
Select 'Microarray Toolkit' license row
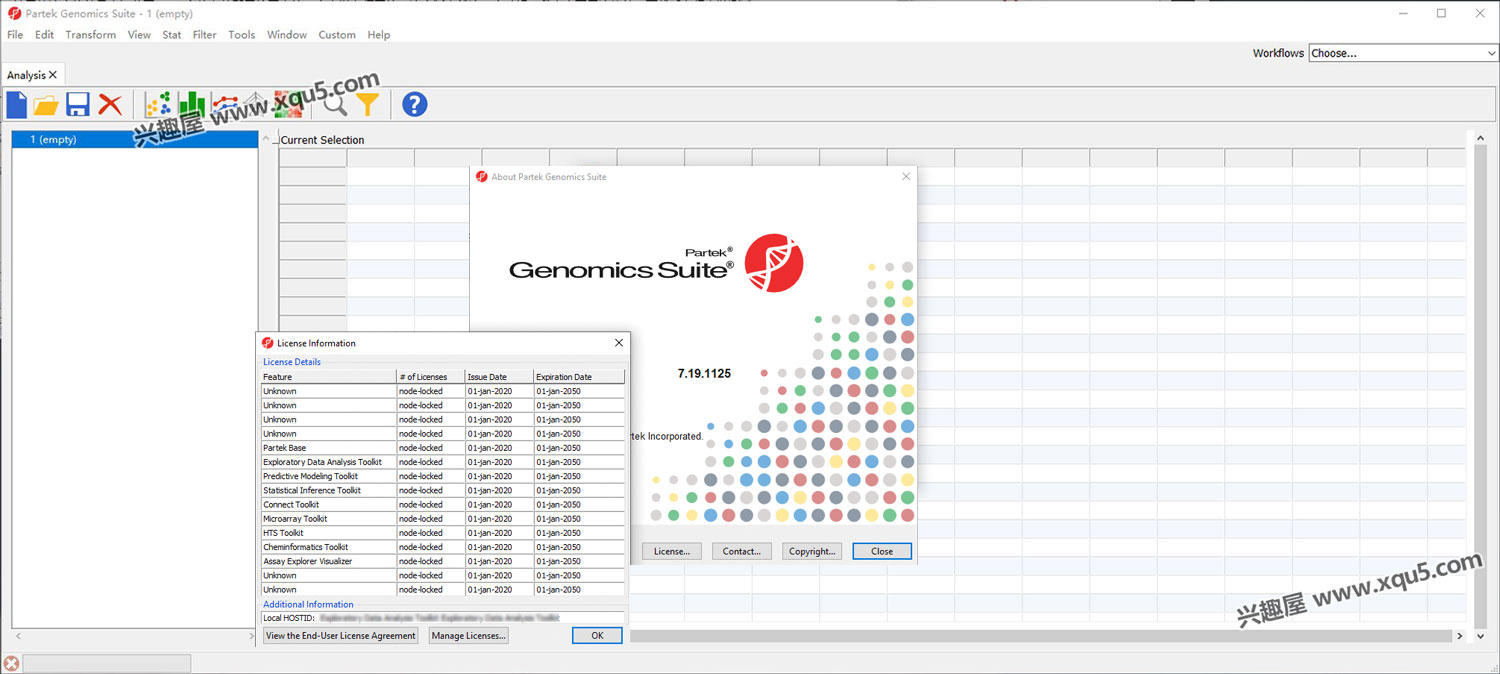(443, 519)
